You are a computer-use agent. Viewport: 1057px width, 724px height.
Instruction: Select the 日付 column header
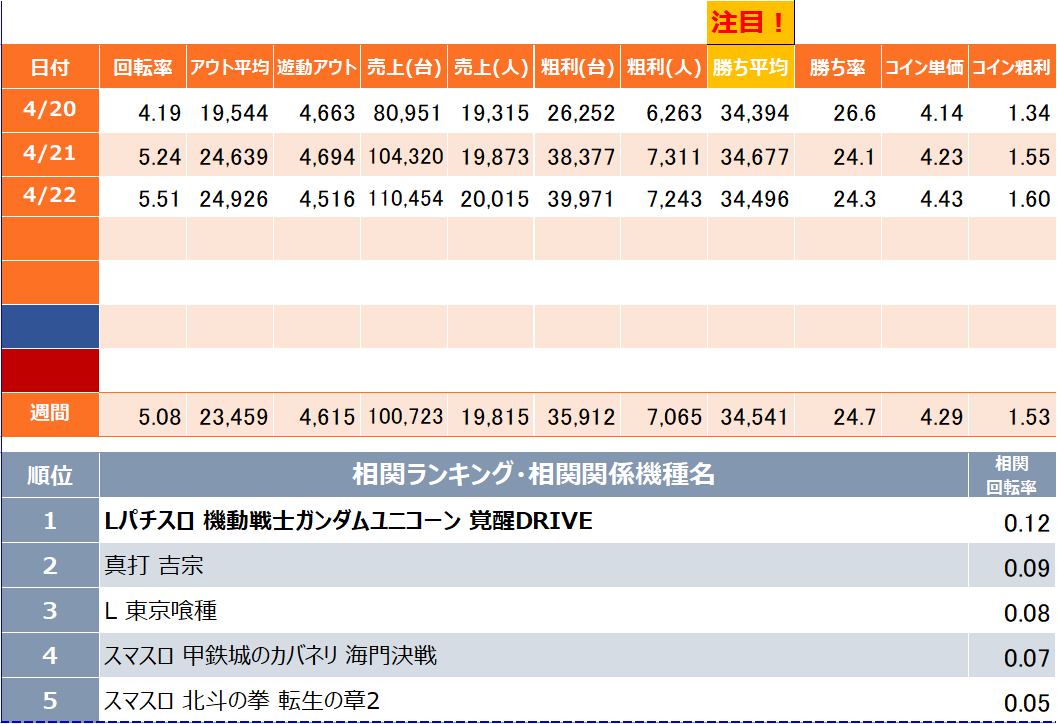(50, 68)
